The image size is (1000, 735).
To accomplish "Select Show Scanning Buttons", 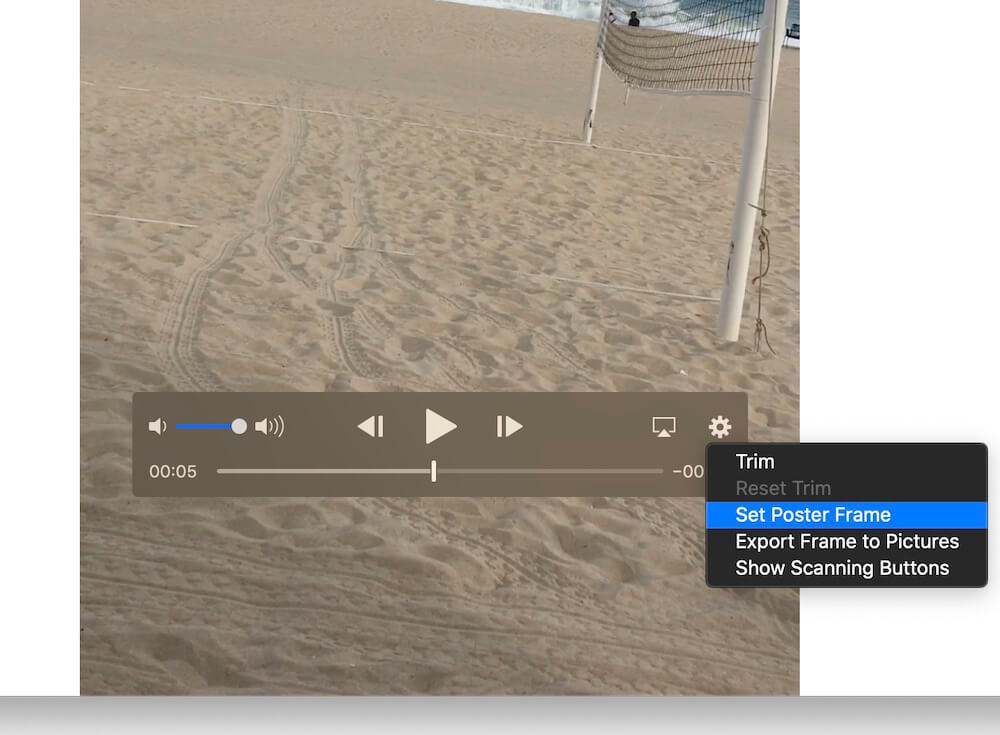I will 846,568.
